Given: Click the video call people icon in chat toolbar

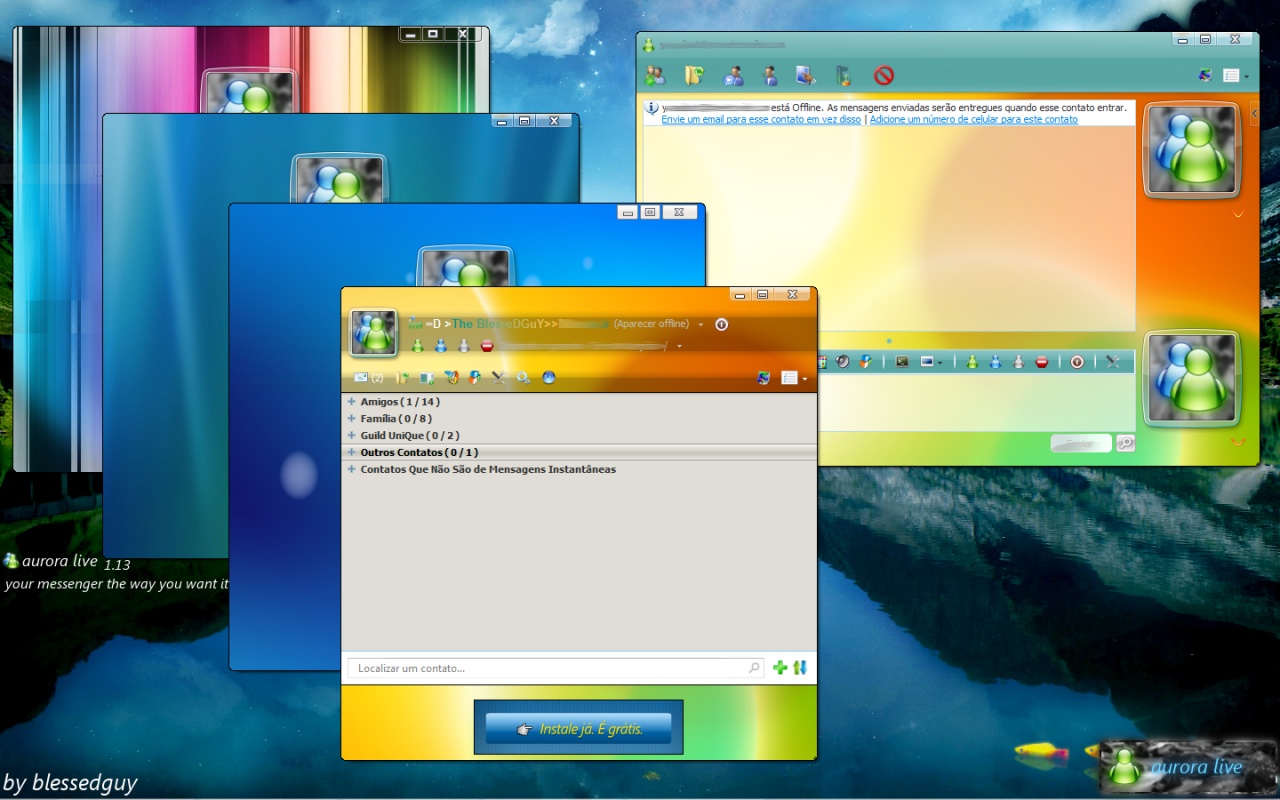Looking at the screenshot, I should (x=734, y=75).
